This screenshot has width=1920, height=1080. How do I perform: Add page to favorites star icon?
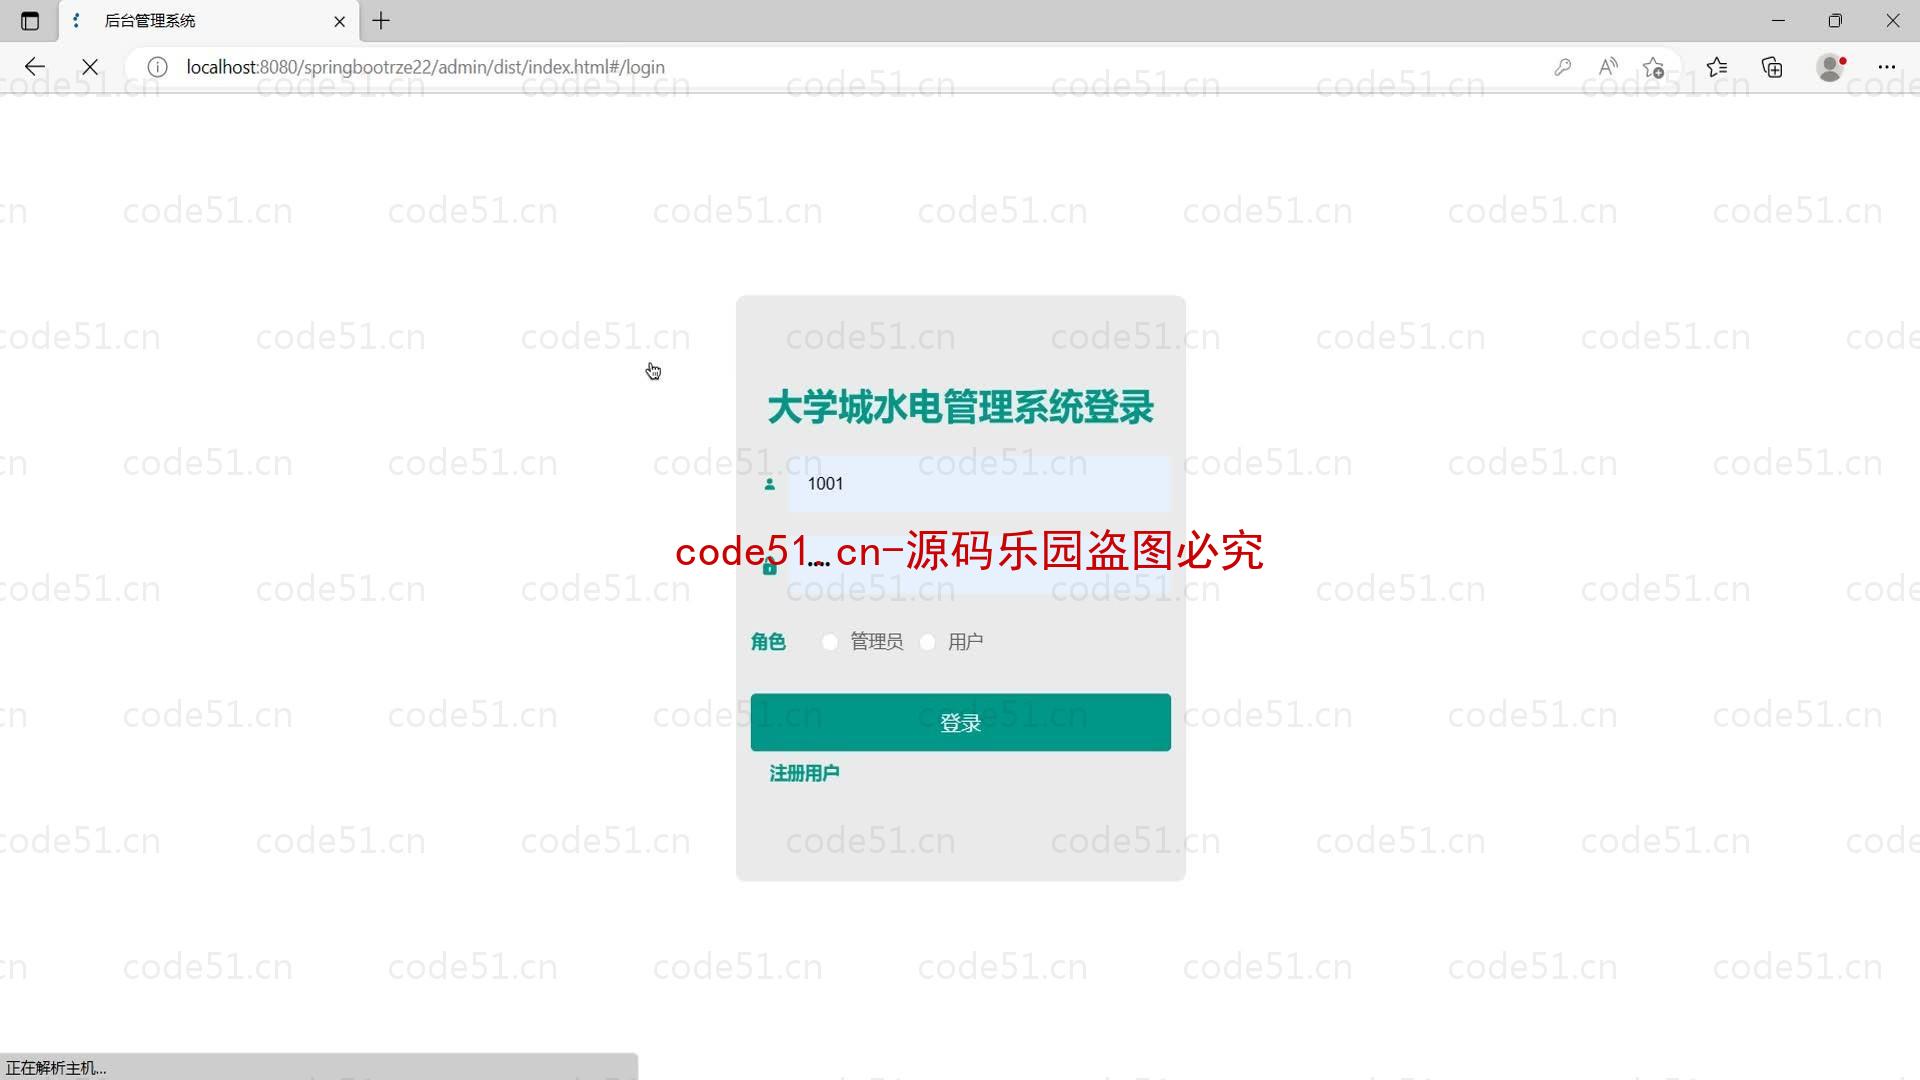(x=1653, y=67)
